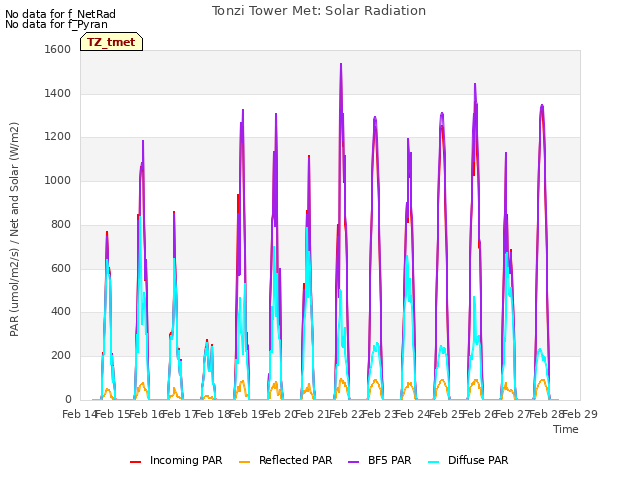
Task: Click the Feb 14 x-axis tick label
Action: pos(79,414)
